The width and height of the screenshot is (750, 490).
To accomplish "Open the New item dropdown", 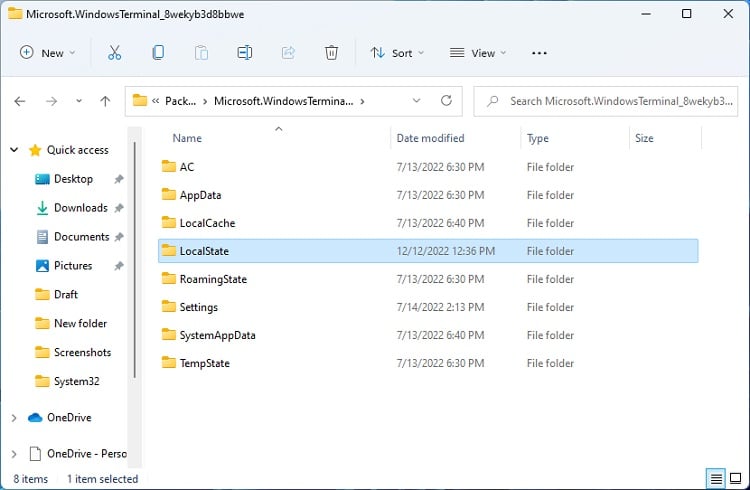I will [x=47, y=53].
